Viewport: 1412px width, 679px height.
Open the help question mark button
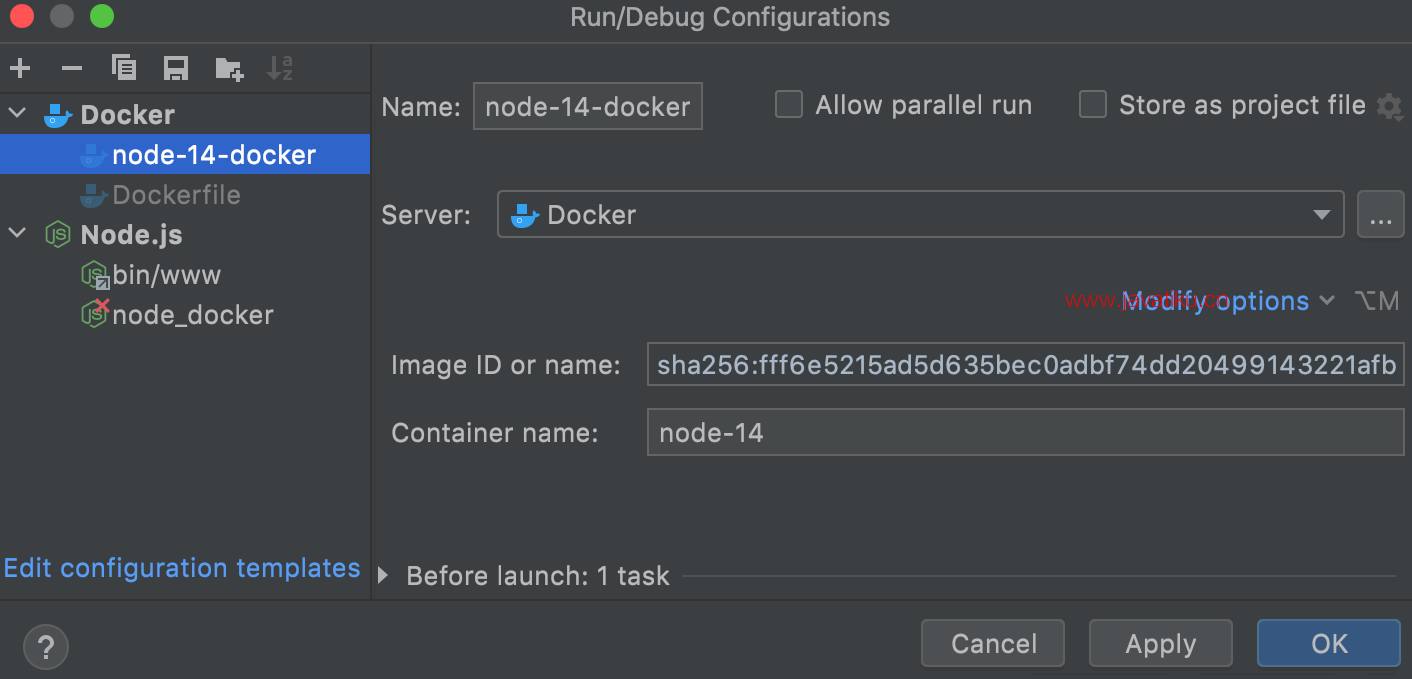coord(45,645)
